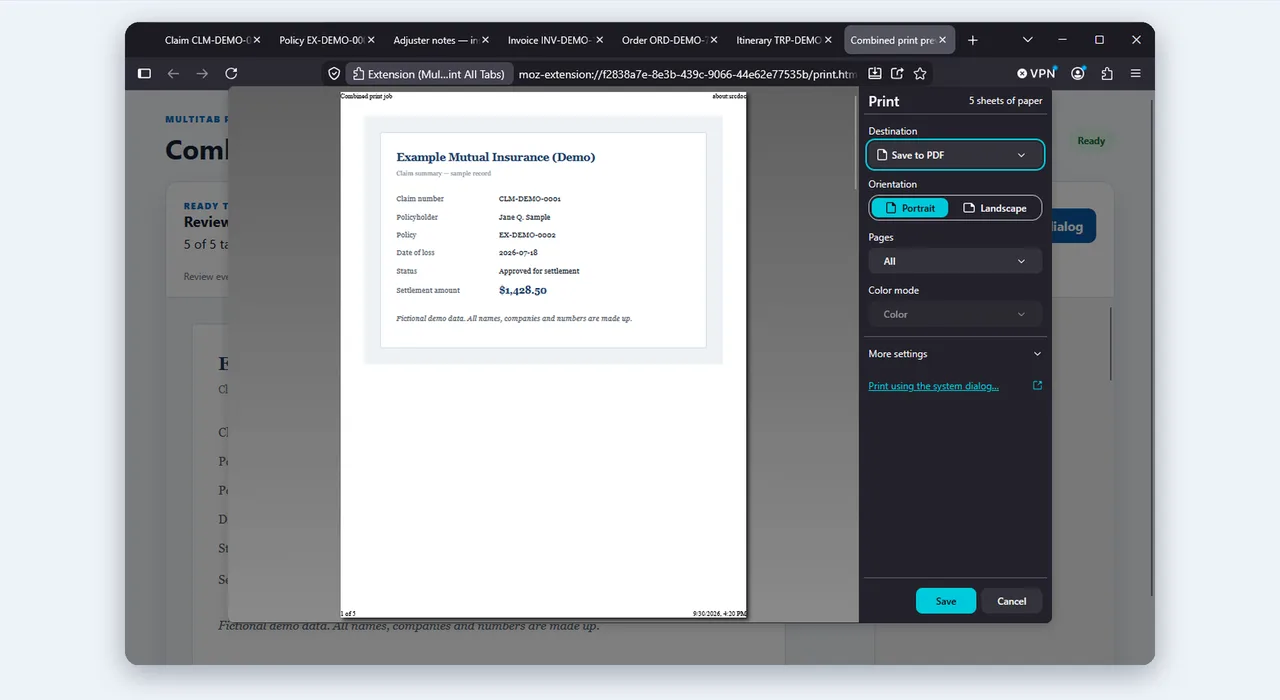Cancel the print dialog
Screen dimensions: 1280x700
pyautogui.click(x=1012, y=601)
